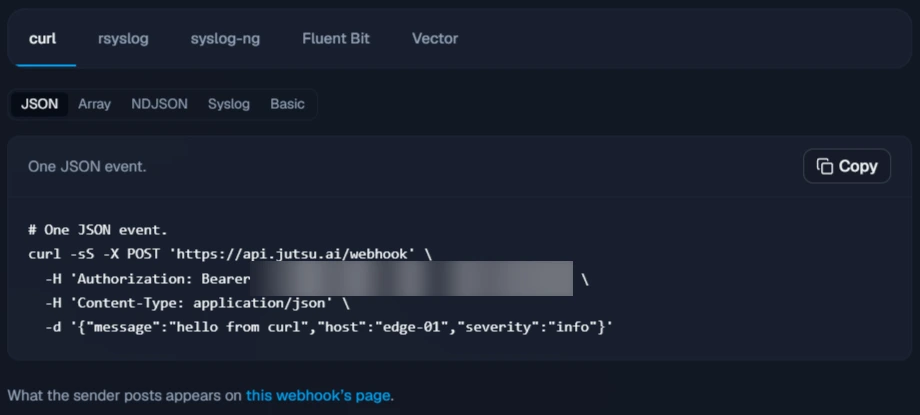The height and width of the screenshot is (415, 920).
Task: Select the JSON format option
Action: point(39,104)
